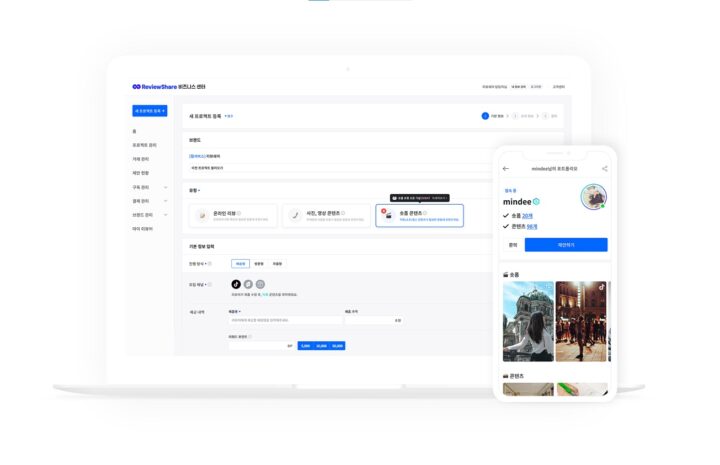Select the first outlined progress-type option
Viewport: 720px width, 465px height.
241,264
